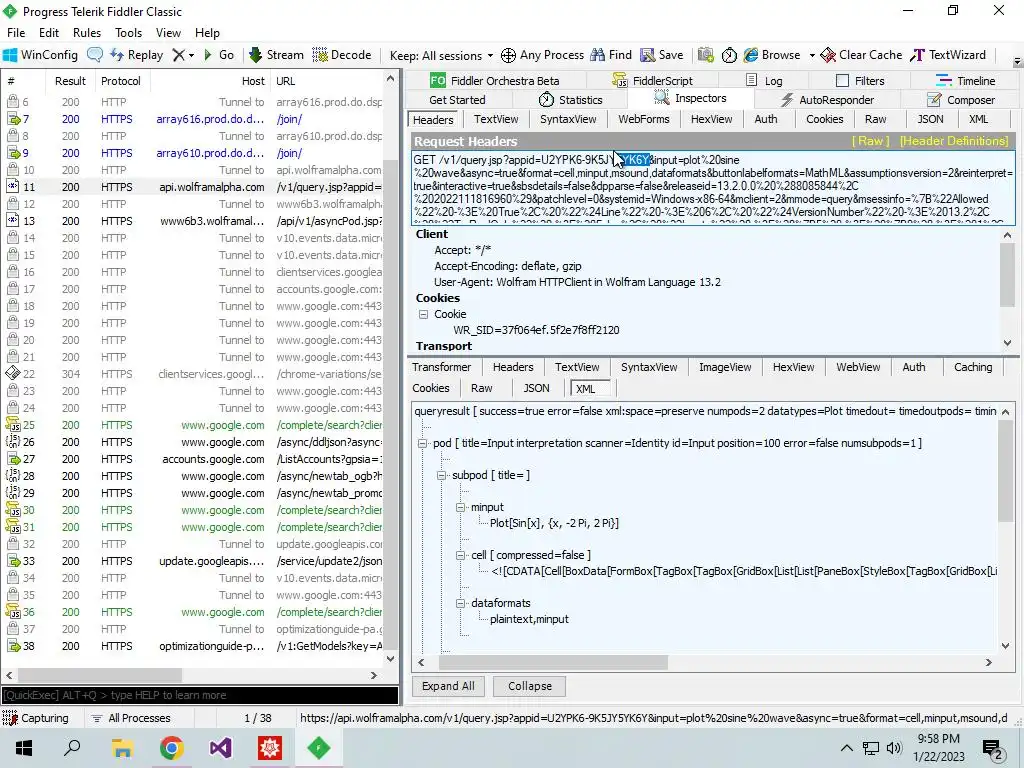Select session 38 optimizationguide row

click(x=193, y=646)
